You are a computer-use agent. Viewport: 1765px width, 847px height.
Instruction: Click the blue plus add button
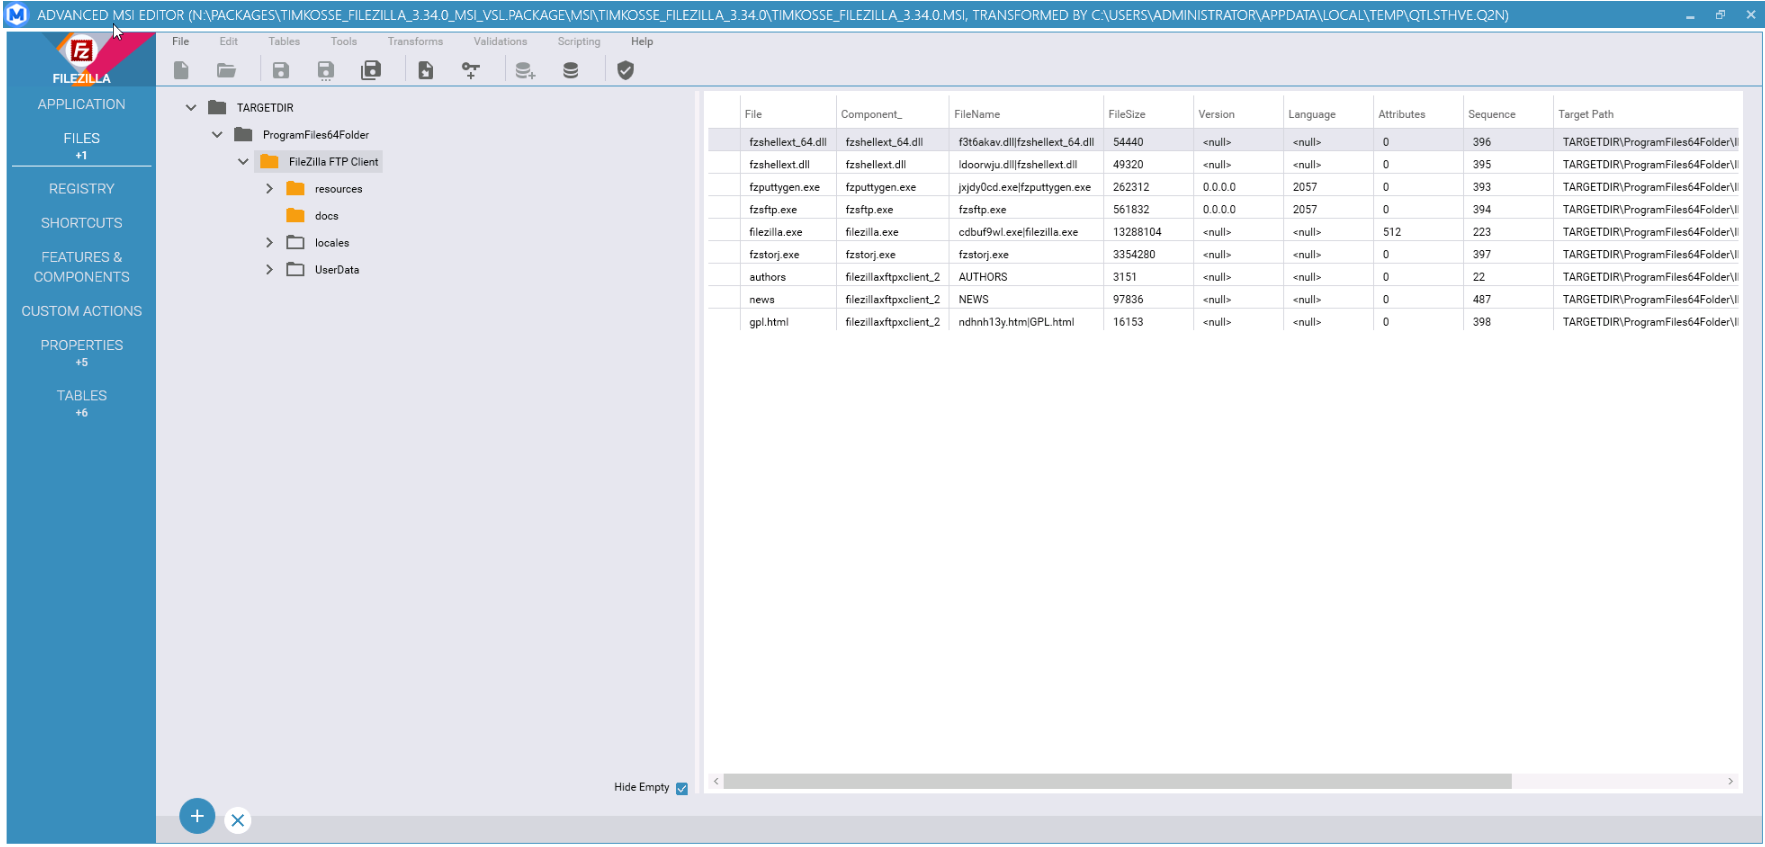click(197, 816)
